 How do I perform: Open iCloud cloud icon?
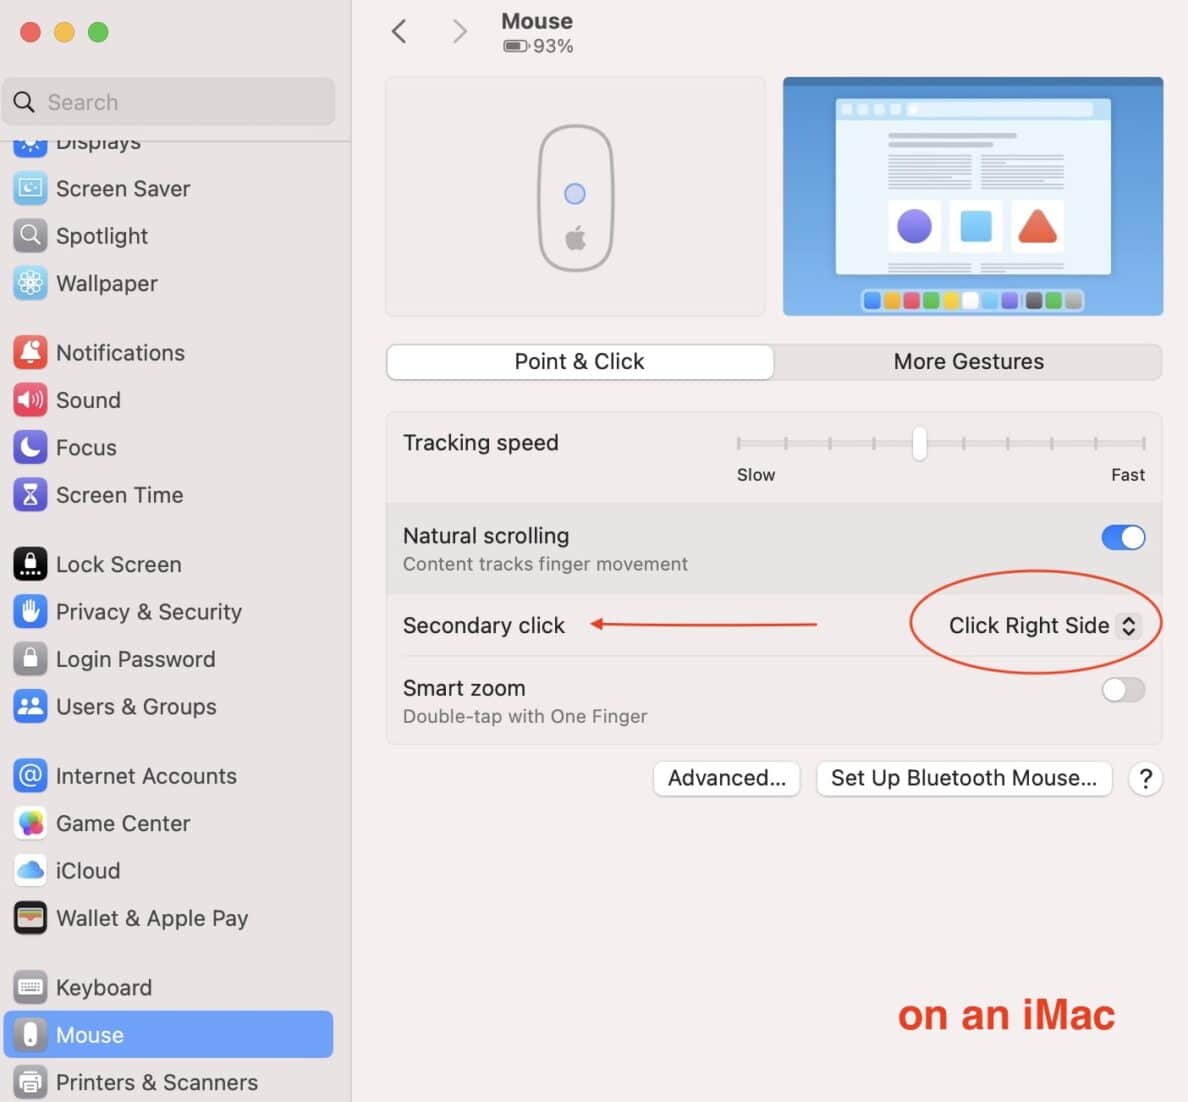[x=30, y=871]
